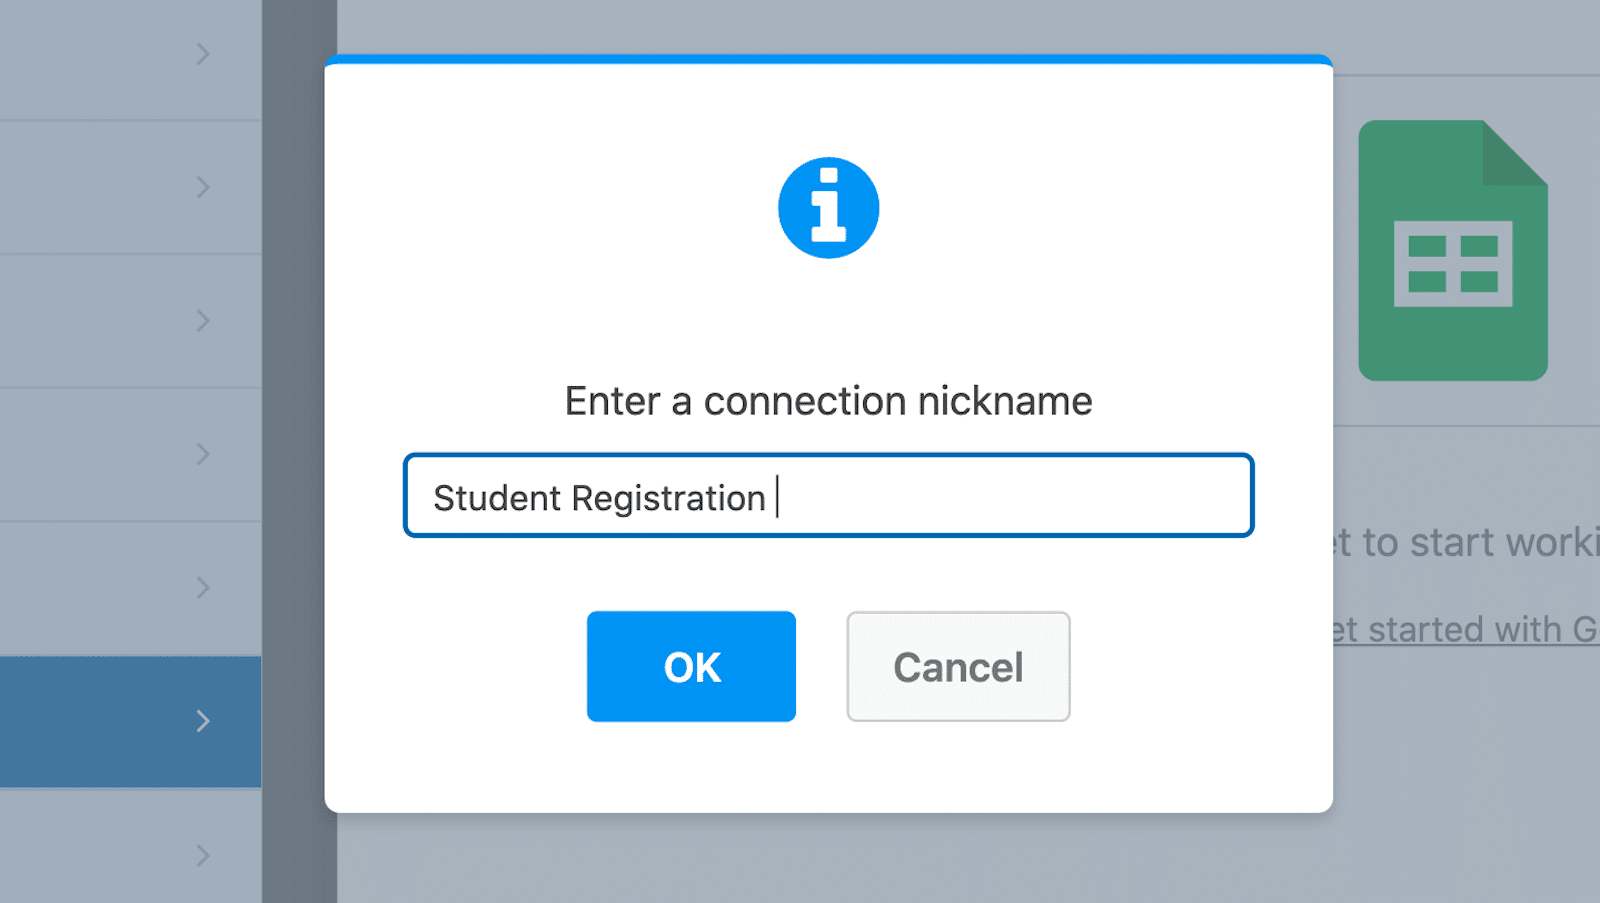Click the word "Registration" in nickname field
The height and width of the screenshot is (903, 1600).
click(668, 498)
